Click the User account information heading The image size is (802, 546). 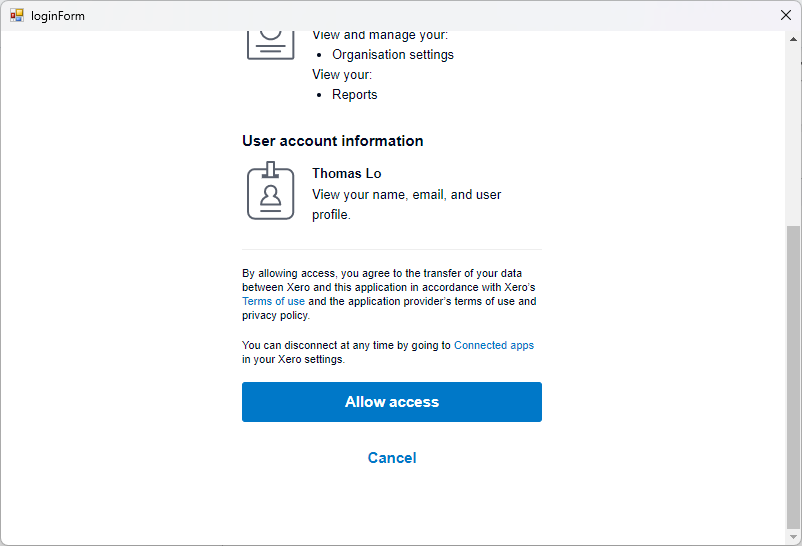332,141
